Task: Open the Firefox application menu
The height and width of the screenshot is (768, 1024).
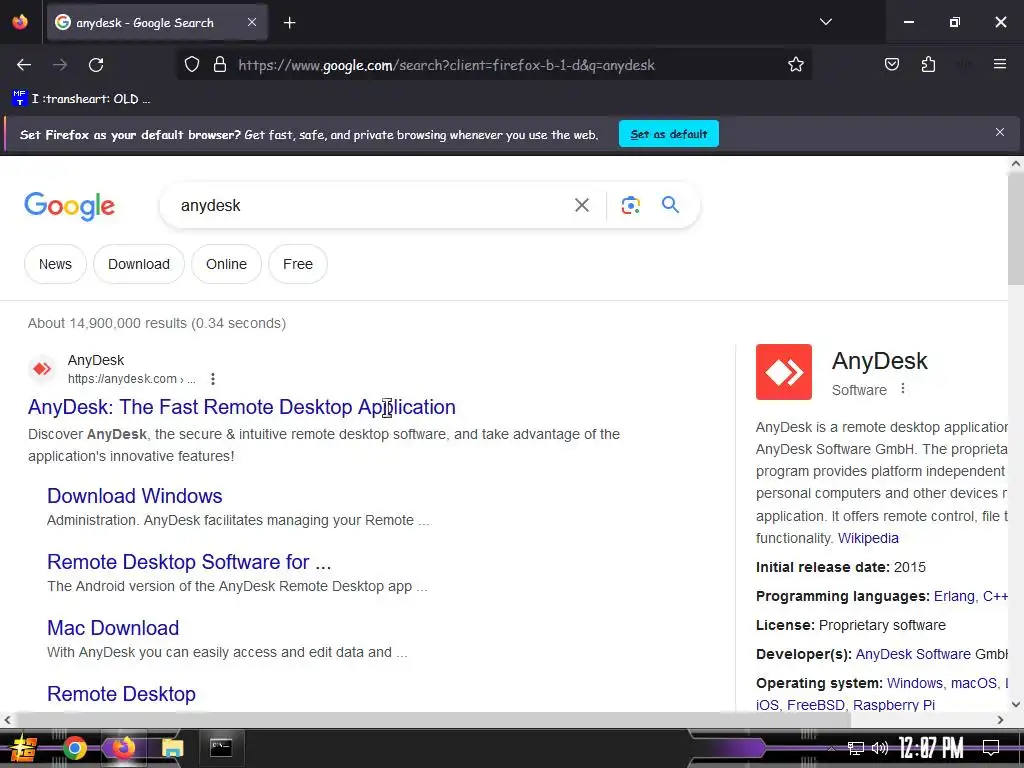Action: pos(999,64)
